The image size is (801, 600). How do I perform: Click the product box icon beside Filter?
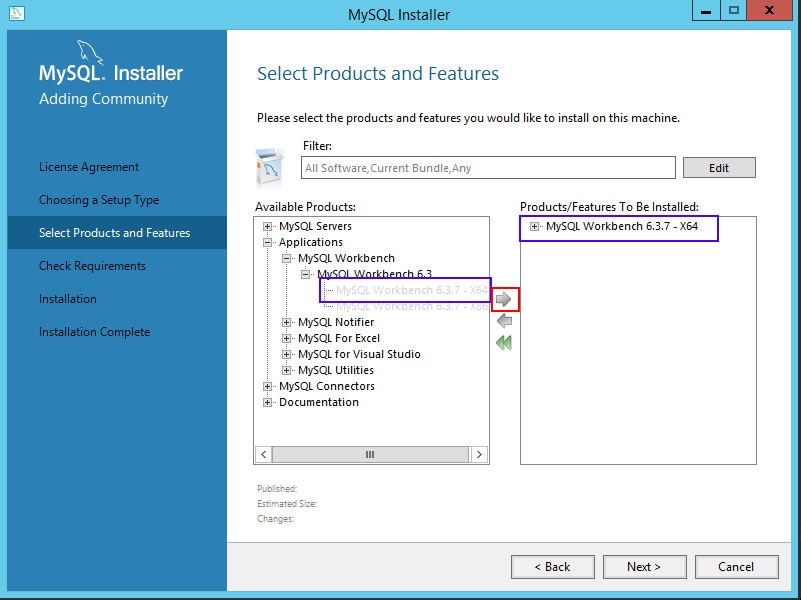269,168
